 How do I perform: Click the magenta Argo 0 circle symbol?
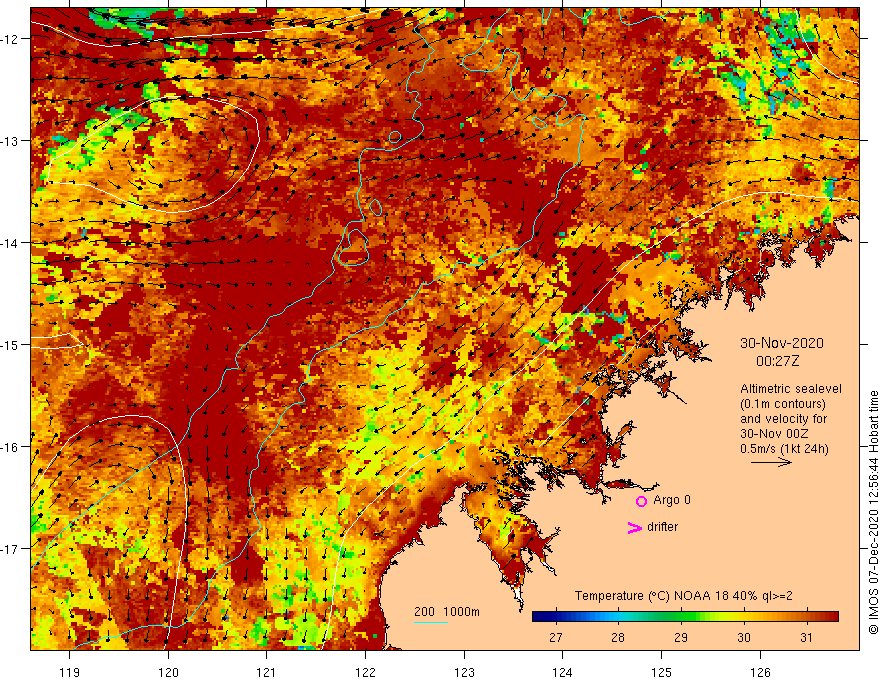click(641, 501)
